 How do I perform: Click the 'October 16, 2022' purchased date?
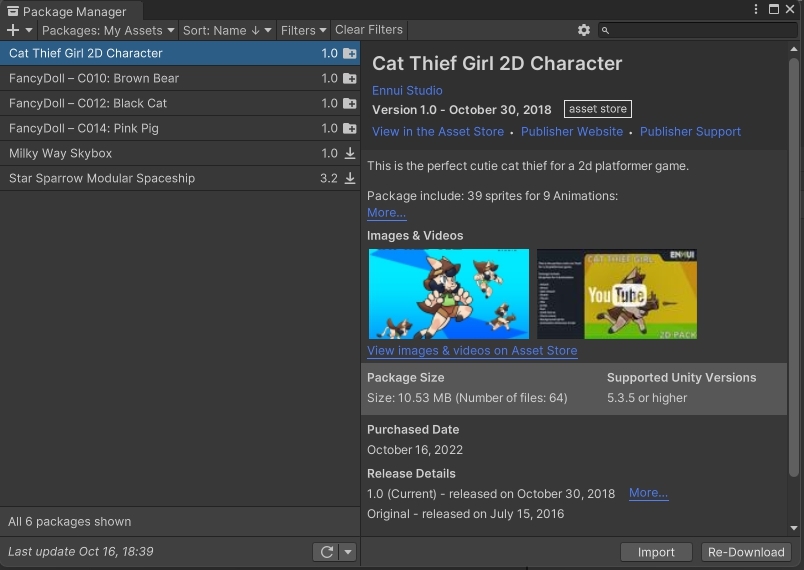pyautogui.click(x=415, y=450)
